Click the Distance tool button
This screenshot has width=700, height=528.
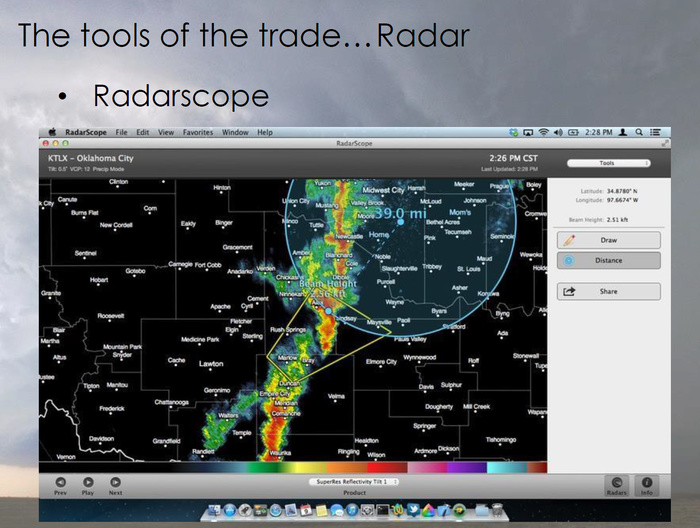(608, 260)
